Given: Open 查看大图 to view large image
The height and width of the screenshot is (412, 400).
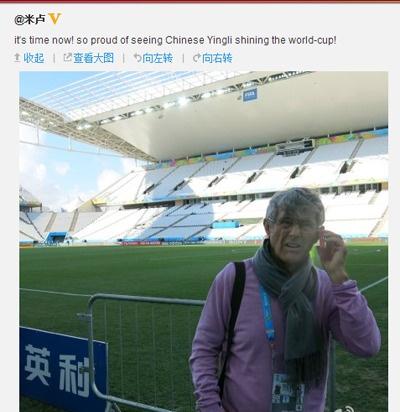Looking at the screenshot, I should tap(94, 58).
